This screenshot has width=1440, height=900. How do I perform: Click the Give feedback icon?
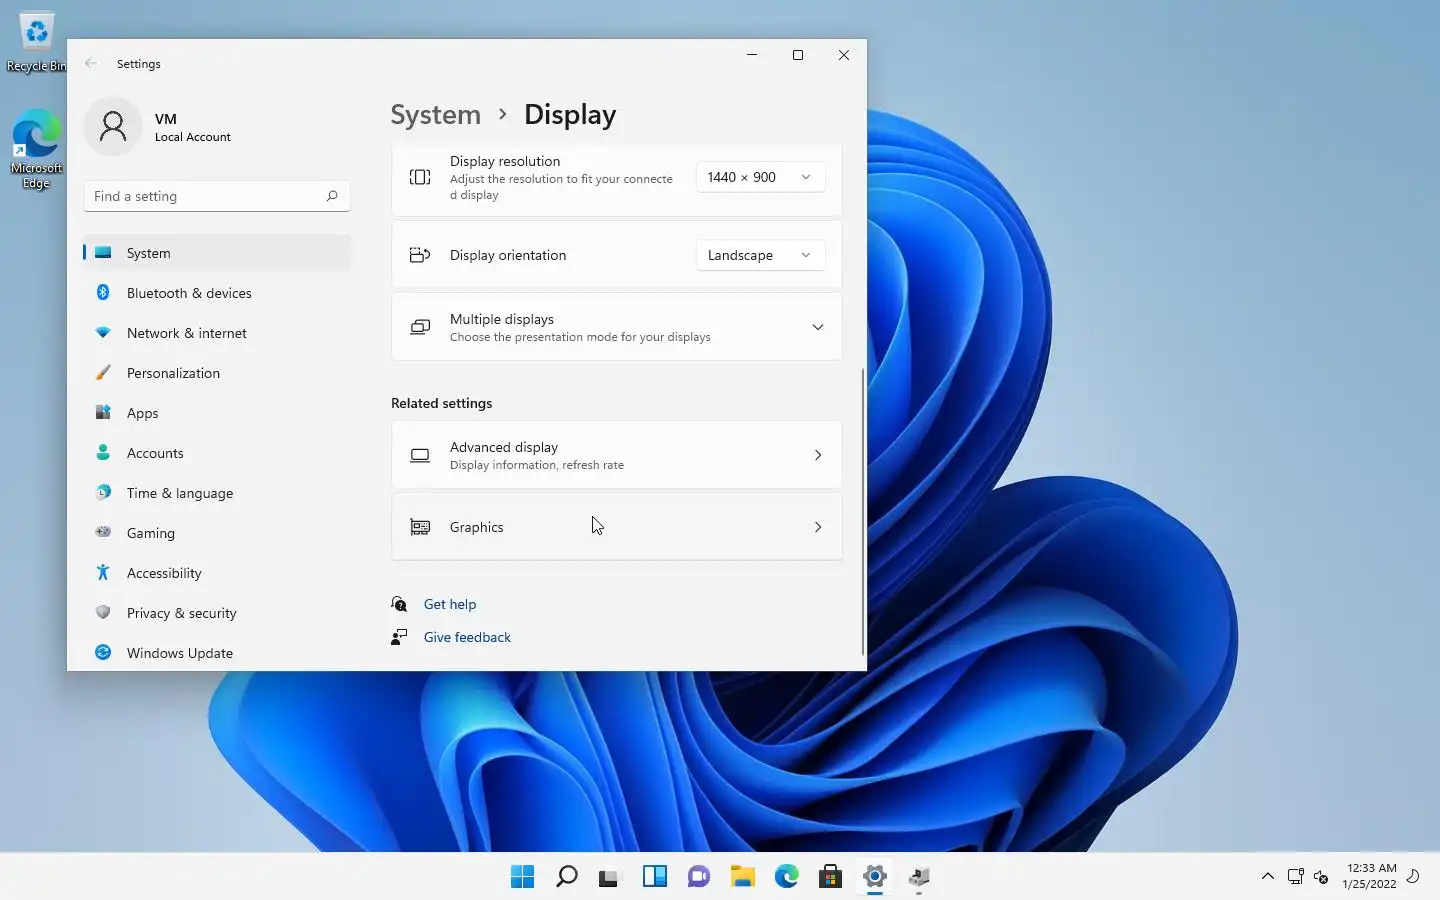click(399, 637)
